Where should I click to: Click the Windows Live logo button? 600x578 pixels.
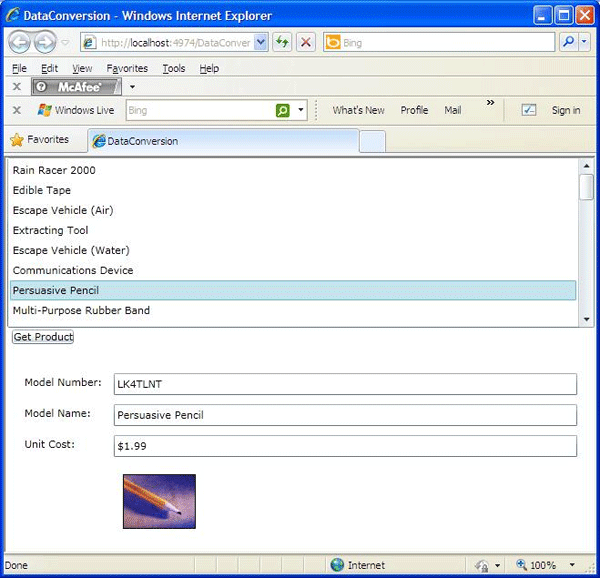click(76, 110)
